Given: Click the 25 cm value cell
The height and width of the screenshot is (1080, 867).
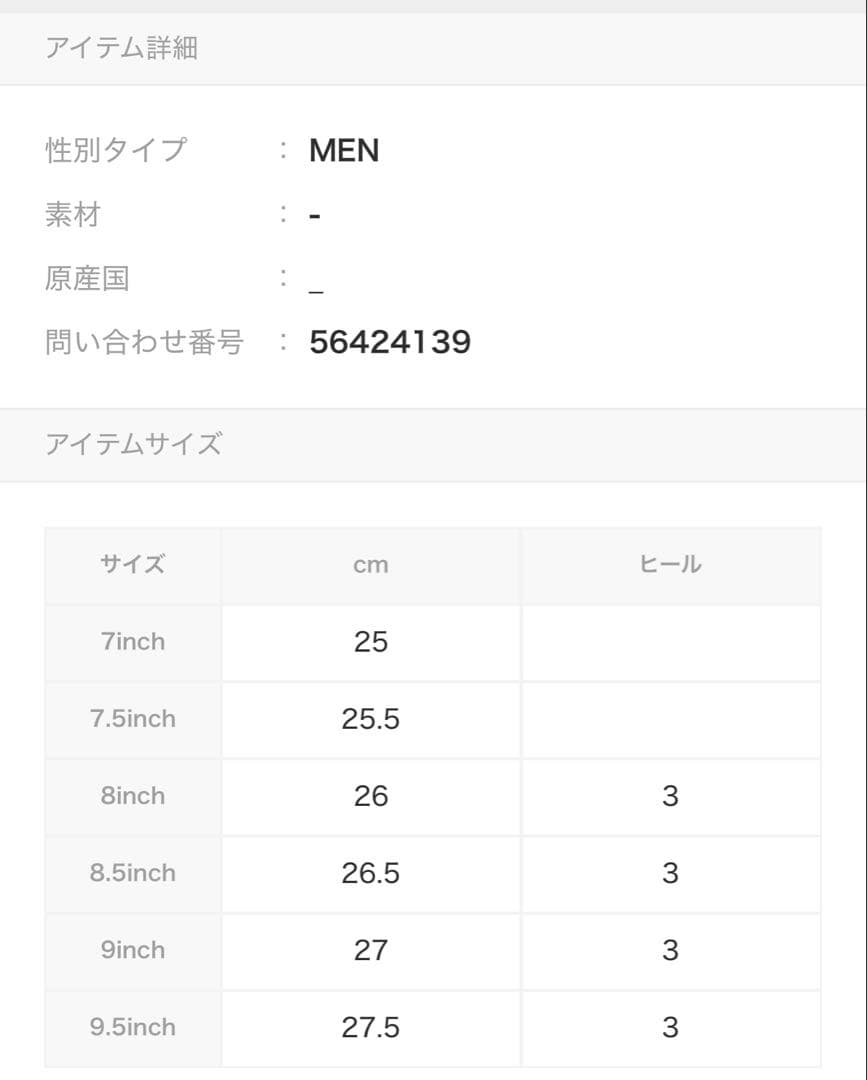Looking at the screenshot, I should pyautogui.click(x=370, y=642).
